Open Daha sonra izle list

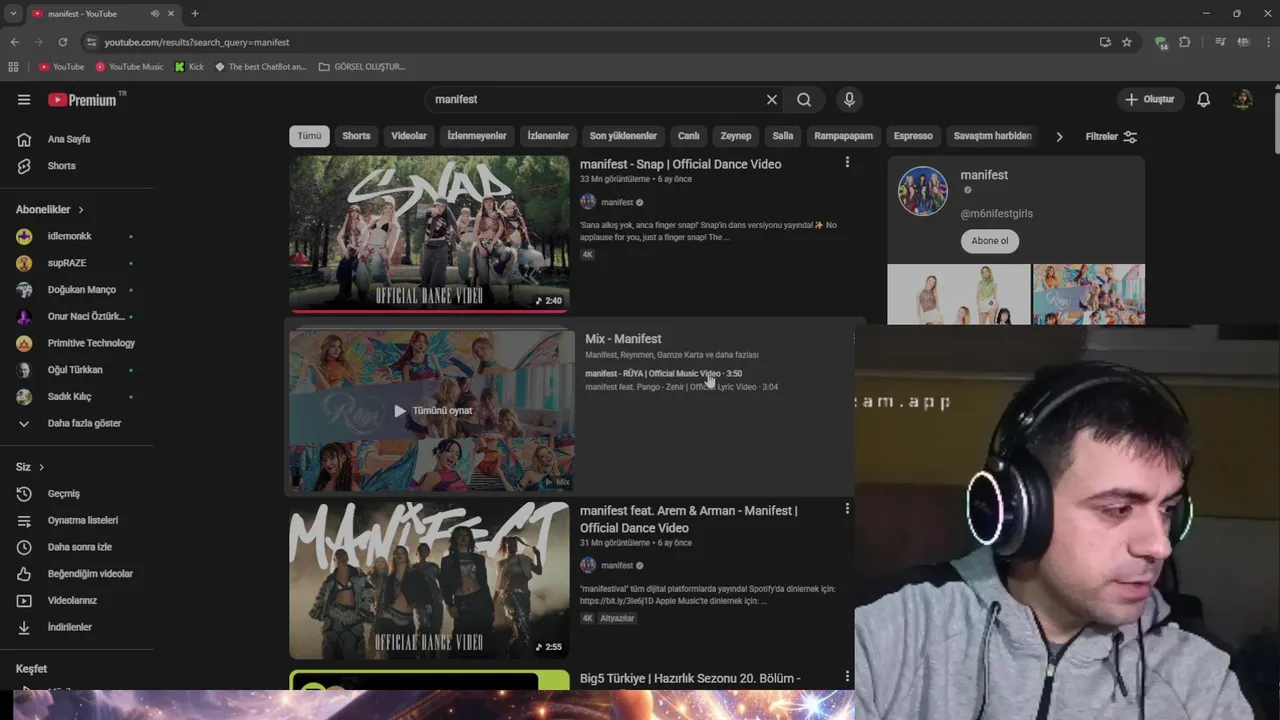pyautogui.click(x=78, y=547)
